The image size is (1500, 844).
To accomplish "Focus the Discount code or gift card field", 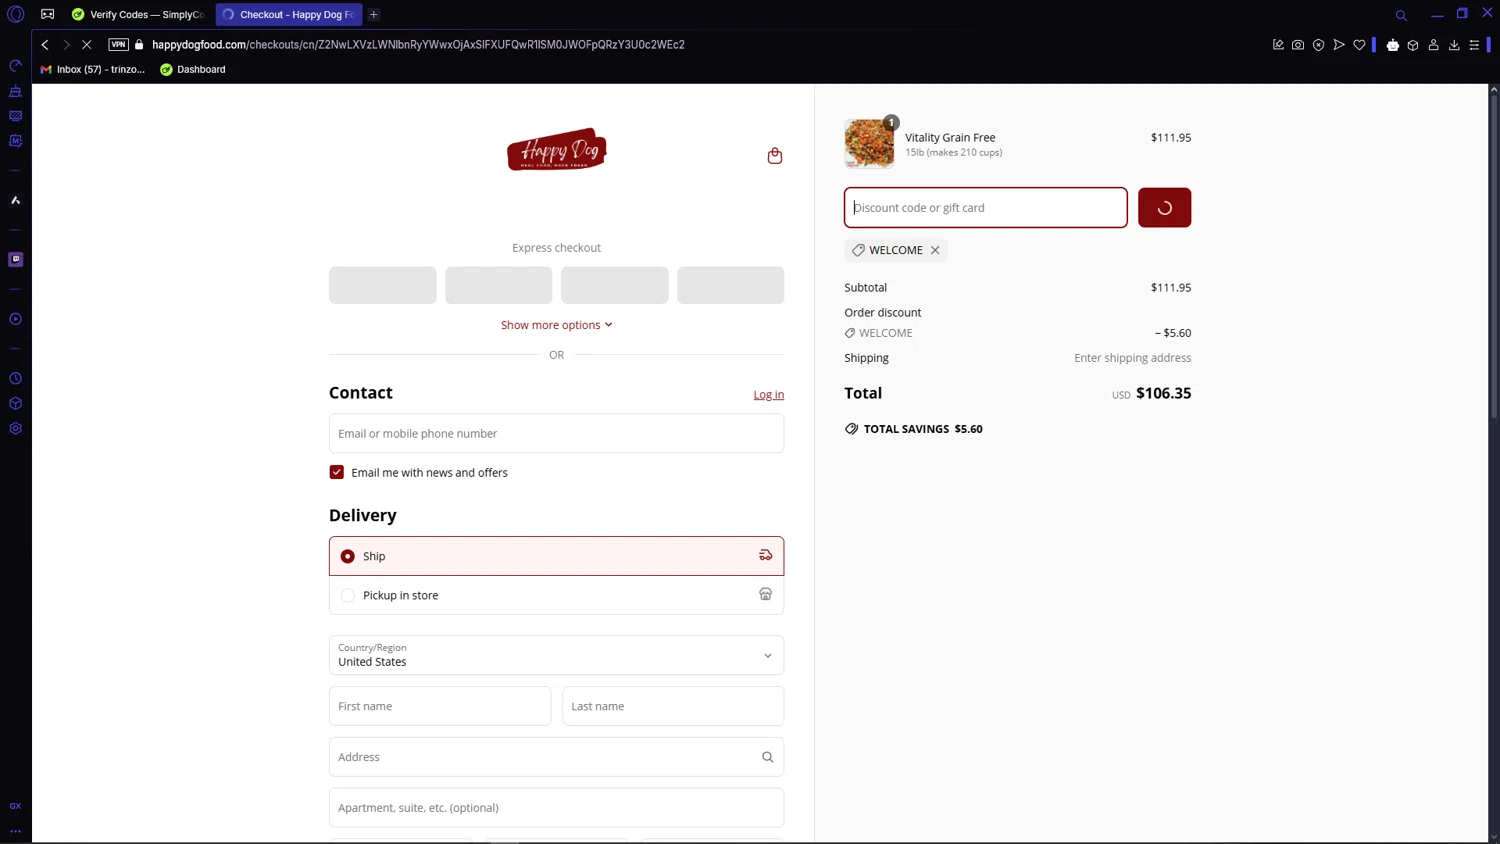I will click(x=986, y=208).
